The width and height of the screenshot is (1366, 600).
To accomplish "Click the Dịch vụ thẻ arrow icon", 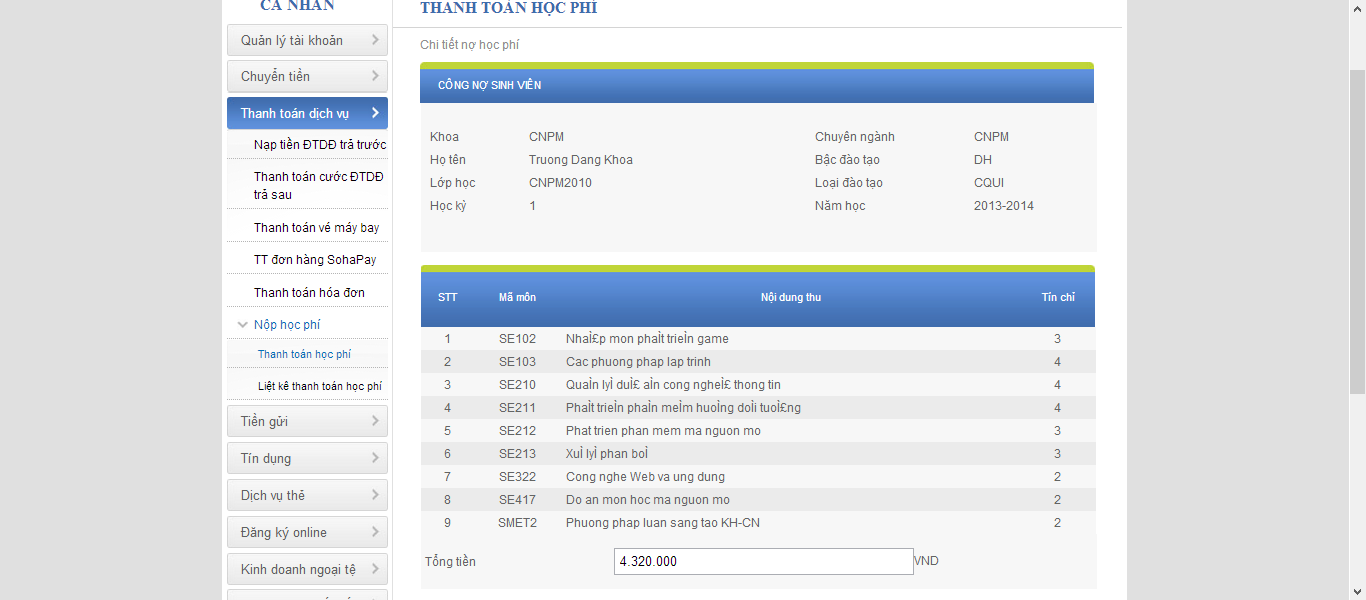I will coord(375,496).
